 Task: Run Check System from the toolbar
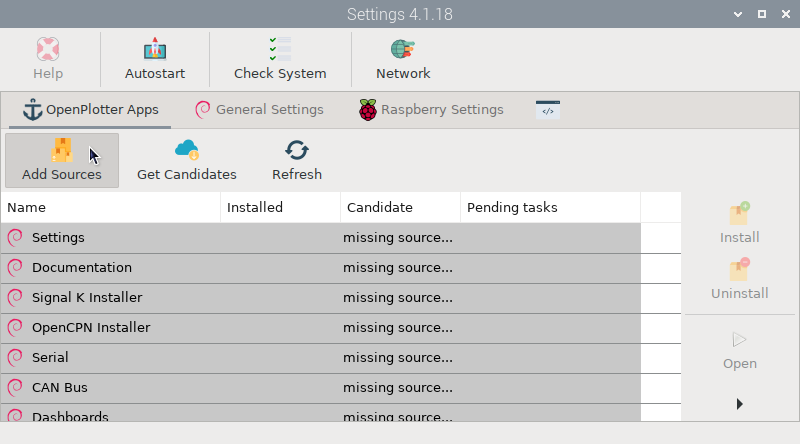(x=280, y=50)
